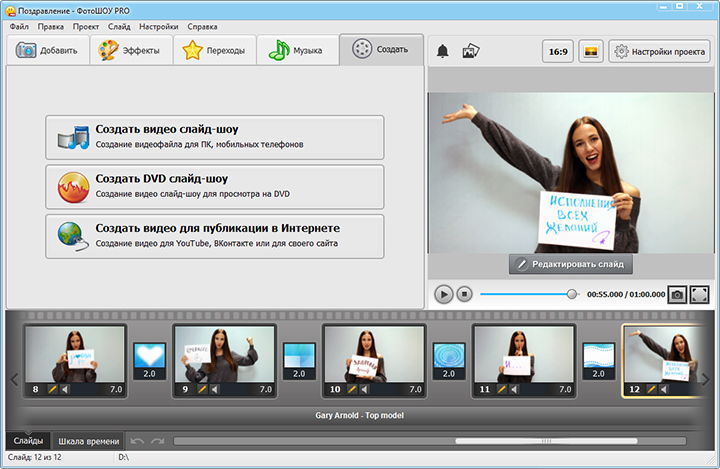
Task: Open the photo gallery icon beside bell
Action: coord(471,51)
